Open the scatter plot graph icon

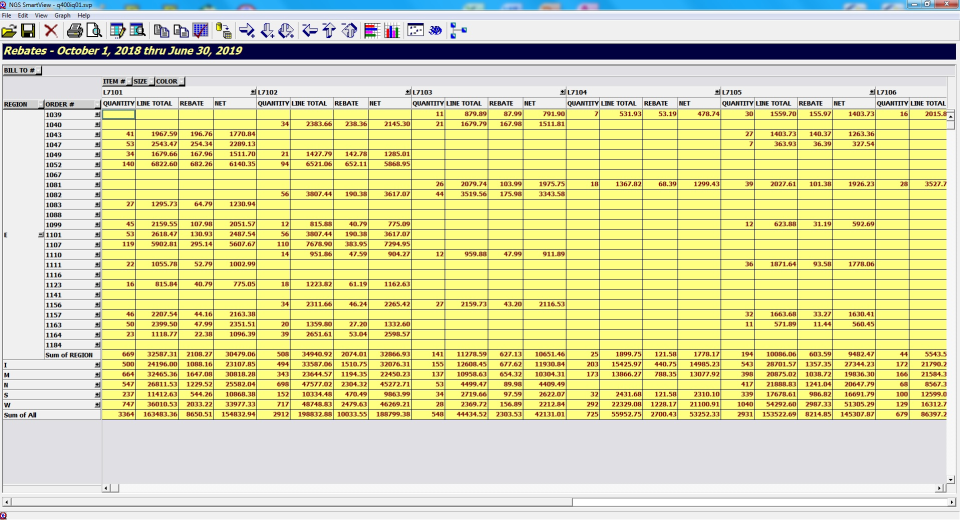click(415, 31)
